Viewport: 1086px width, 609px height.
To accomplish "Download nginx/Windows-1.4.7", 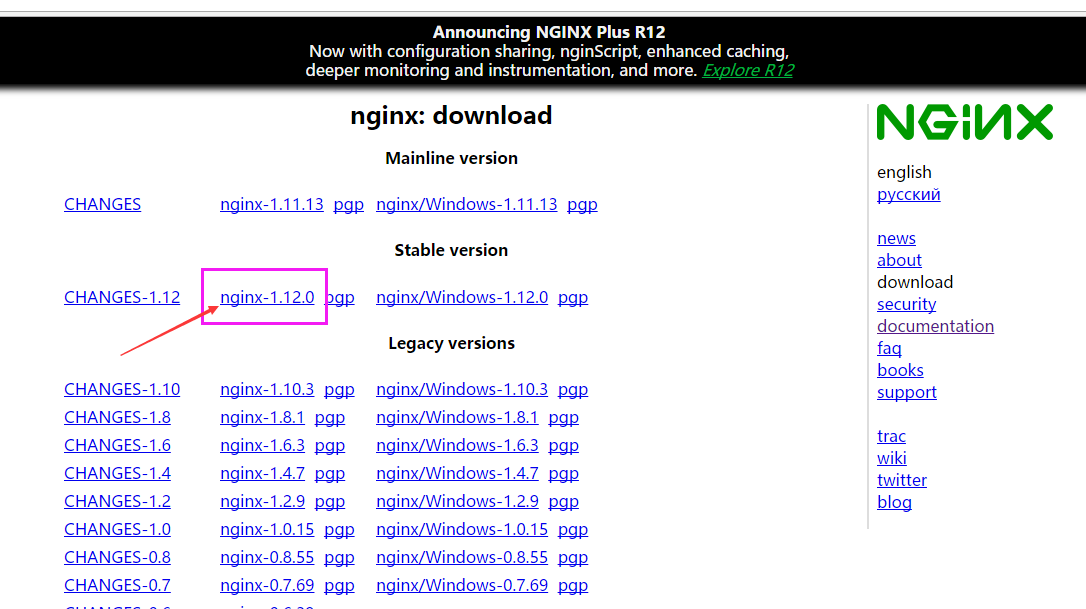I will pos(457,473).
